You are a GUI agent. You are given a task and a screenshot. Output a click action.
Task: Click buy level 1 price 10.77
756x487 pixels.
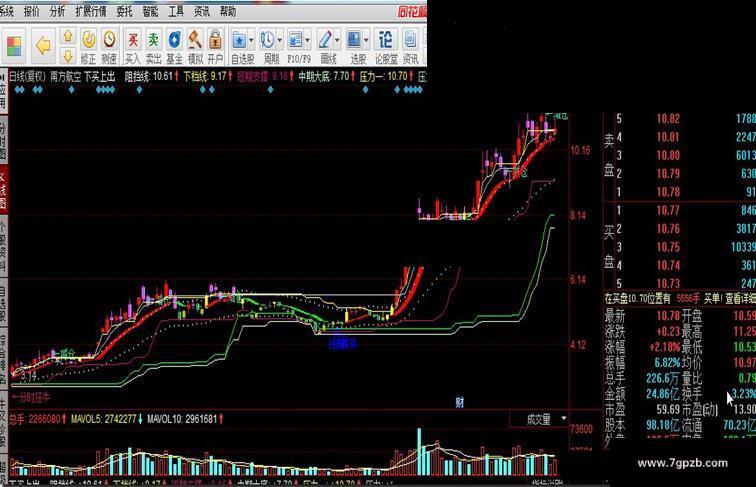(668, 210)
